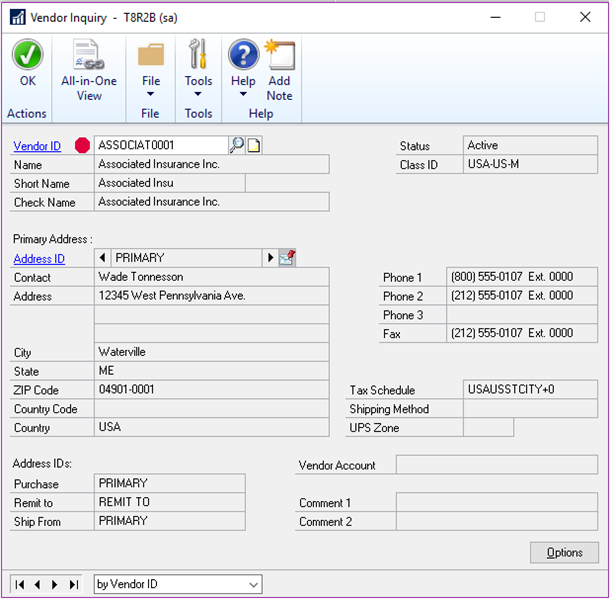Image resolution: width=612 pixels, height=600 pixels.
Task: Click the Comment 1 field
Action: pos(496,503)
